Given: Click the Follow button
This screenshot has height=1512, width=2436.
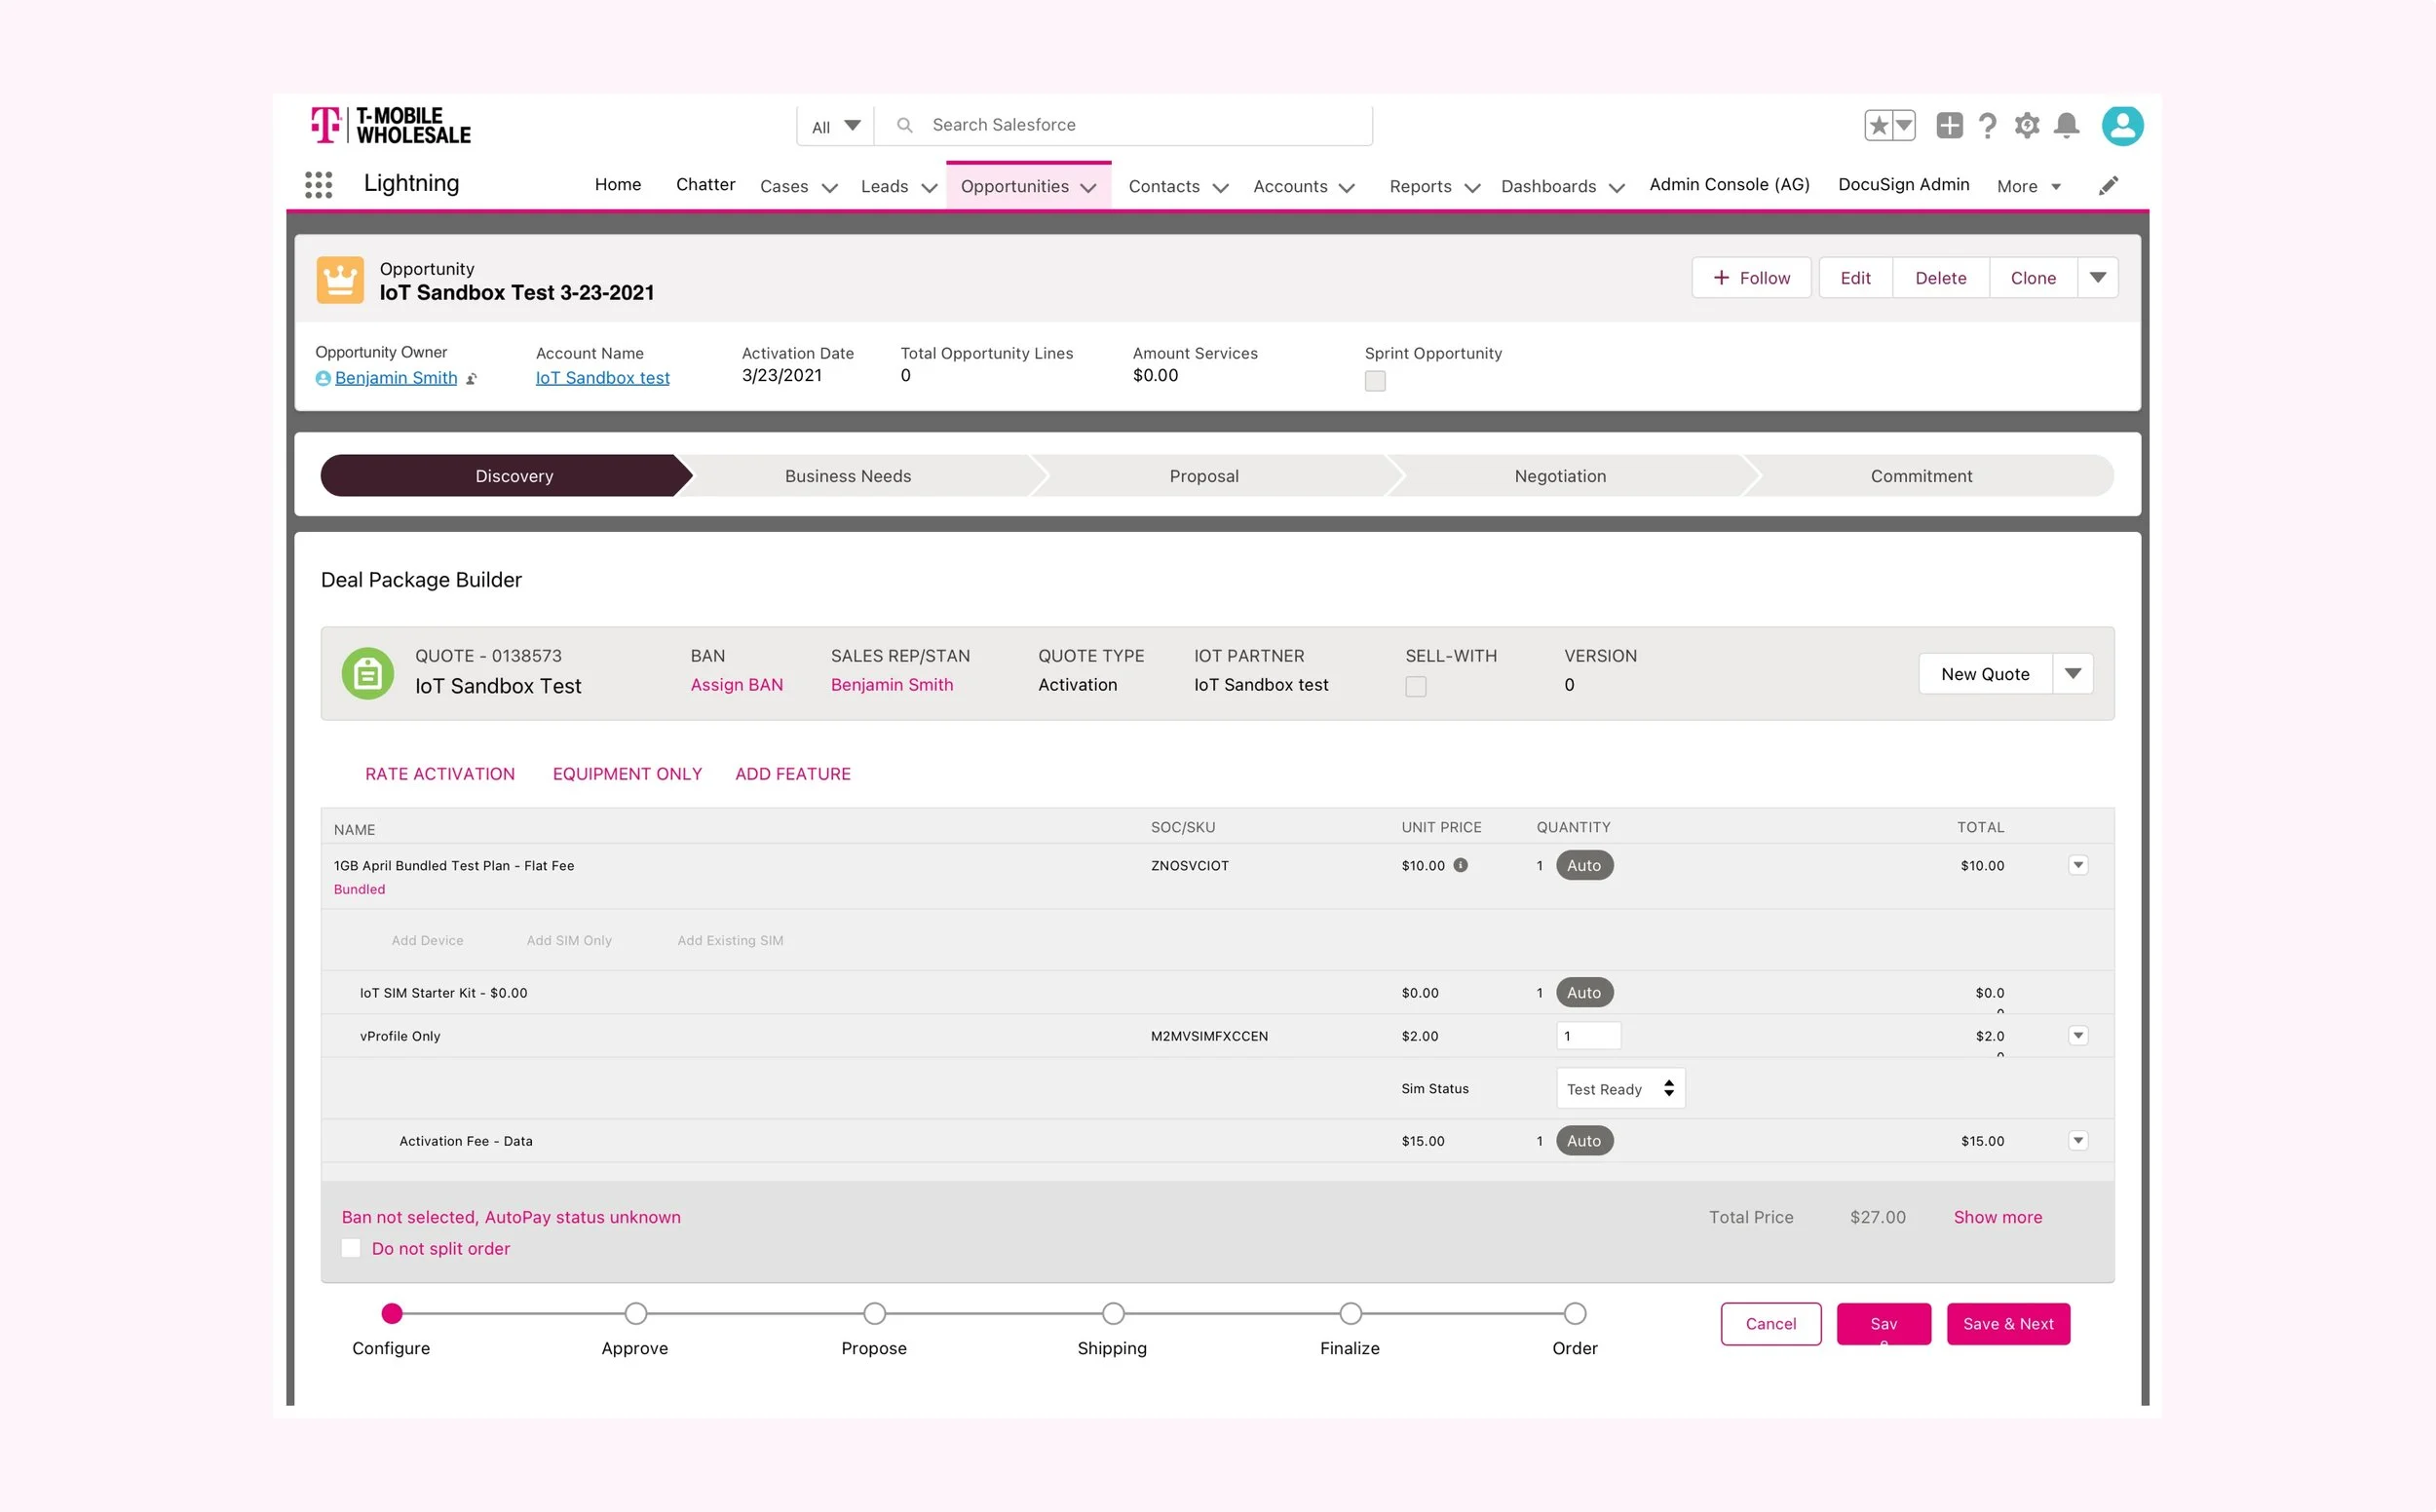Looking at the screenshot, I should (1751, 278).
